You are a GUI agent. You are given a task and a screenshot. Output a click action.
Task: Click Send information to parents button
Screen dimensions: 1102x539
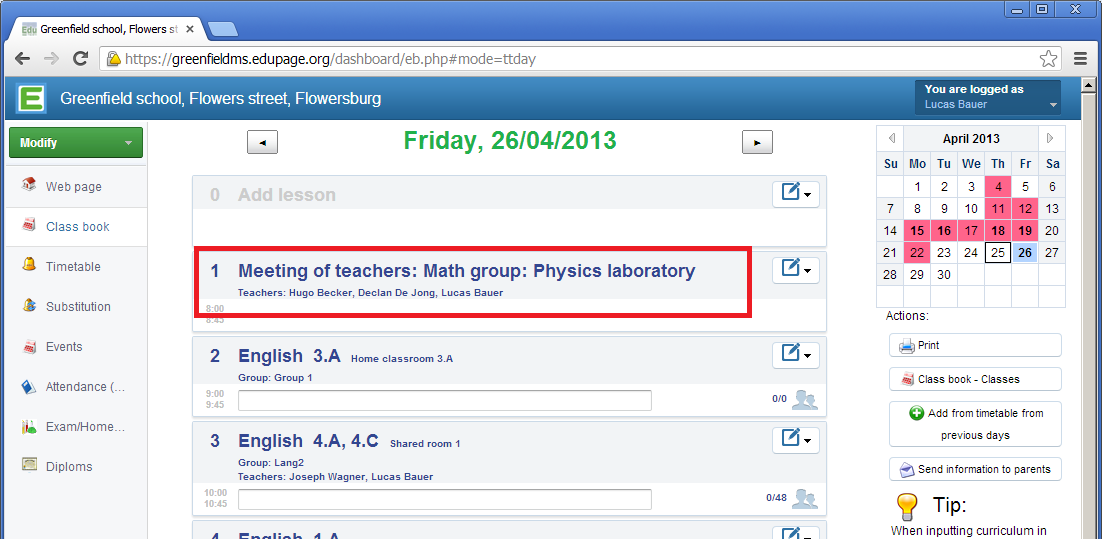975,469
